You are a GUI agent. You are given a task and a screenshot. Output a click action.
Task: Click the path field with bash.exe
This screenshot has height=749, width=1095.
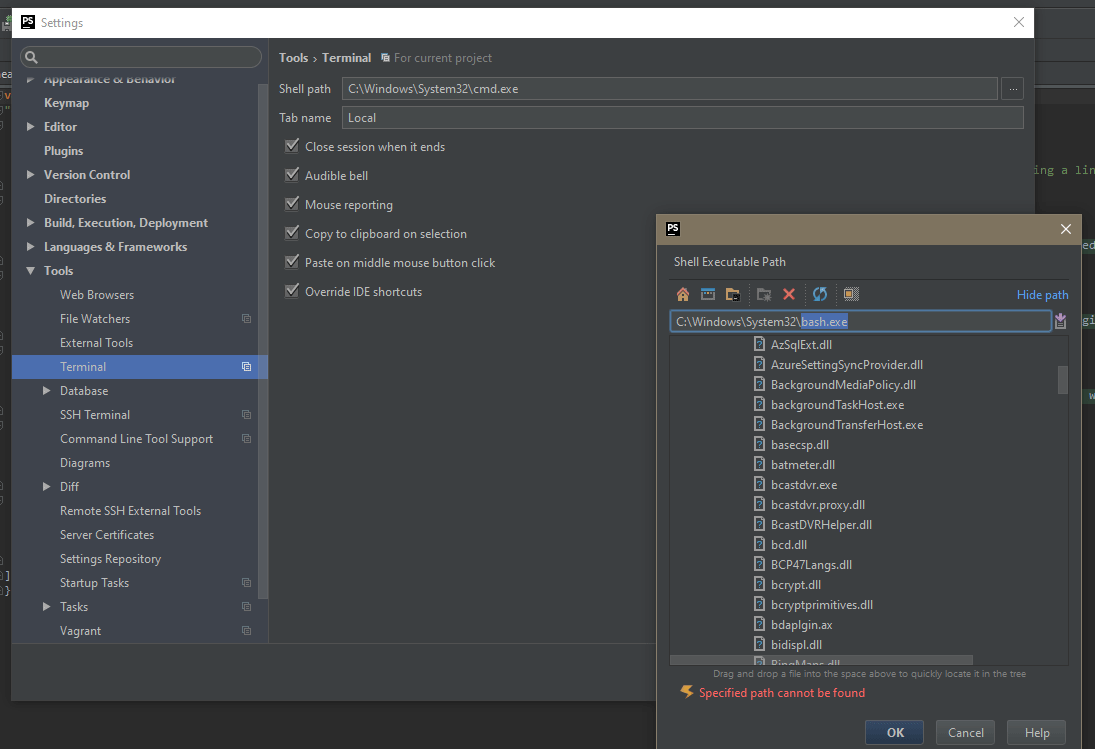(x=860, y=321)
